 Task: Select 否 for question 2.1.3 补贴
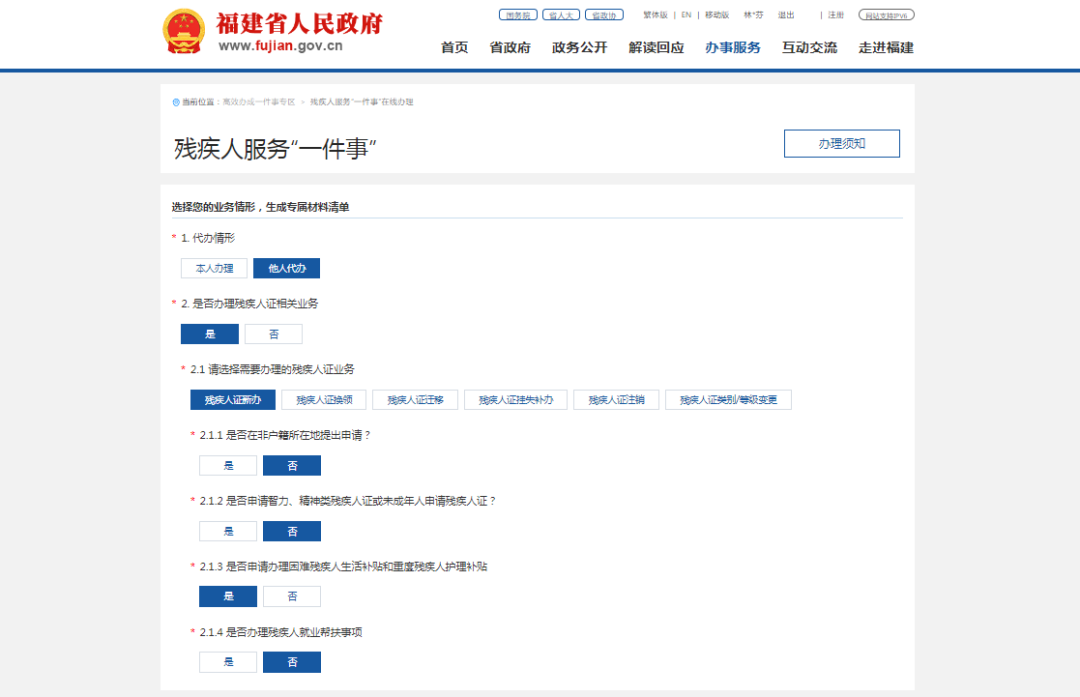pos(292,597)
